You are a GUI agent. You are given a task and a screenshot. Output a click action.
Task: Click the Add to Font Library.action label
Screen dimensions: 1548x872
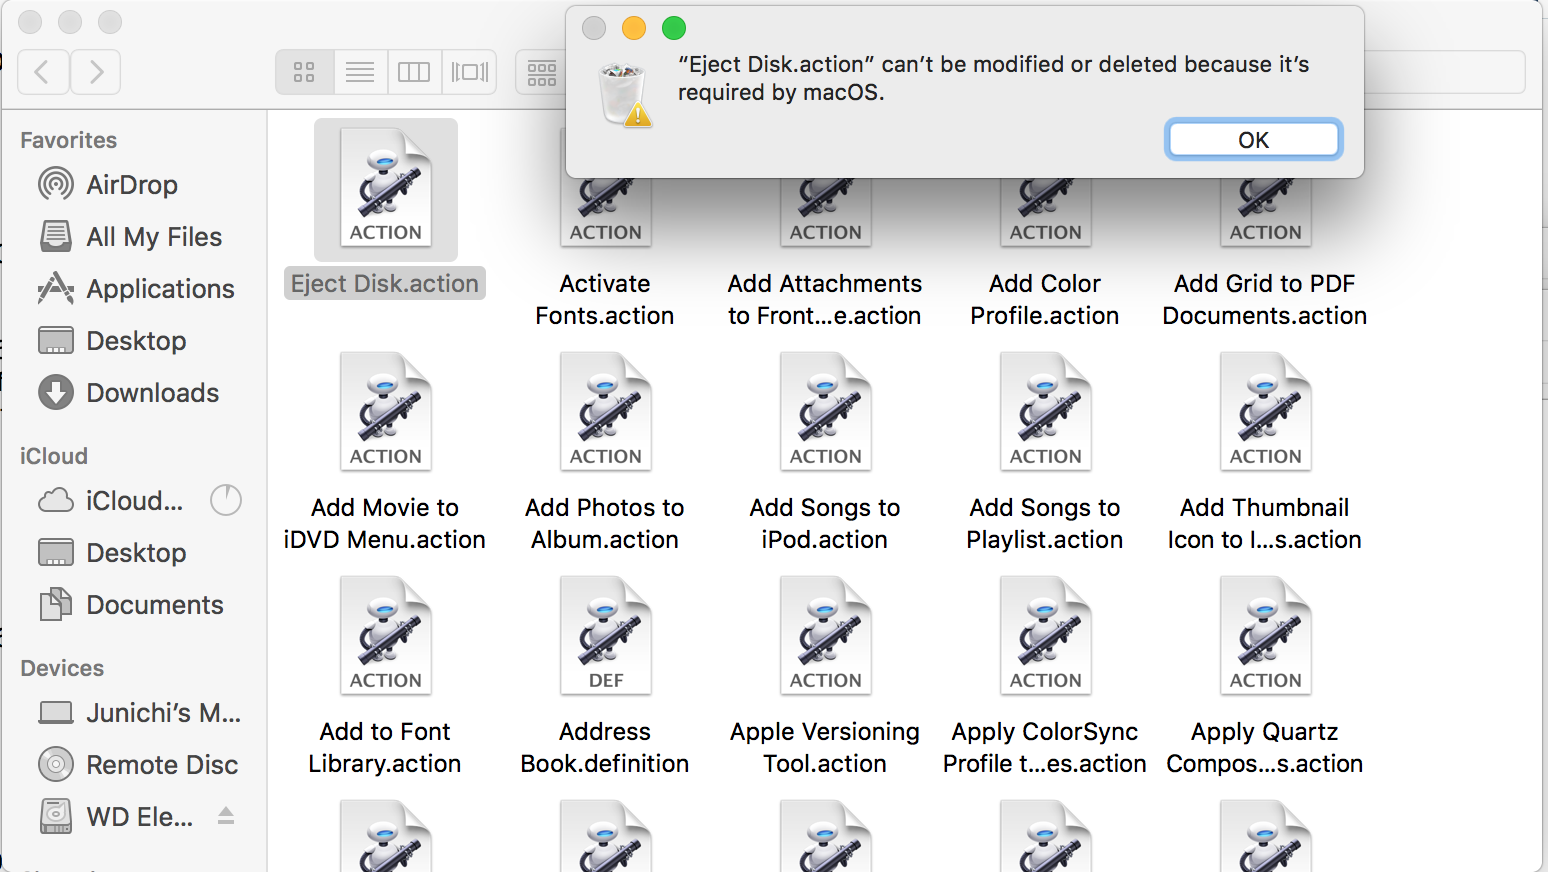[x=385, y=748]
